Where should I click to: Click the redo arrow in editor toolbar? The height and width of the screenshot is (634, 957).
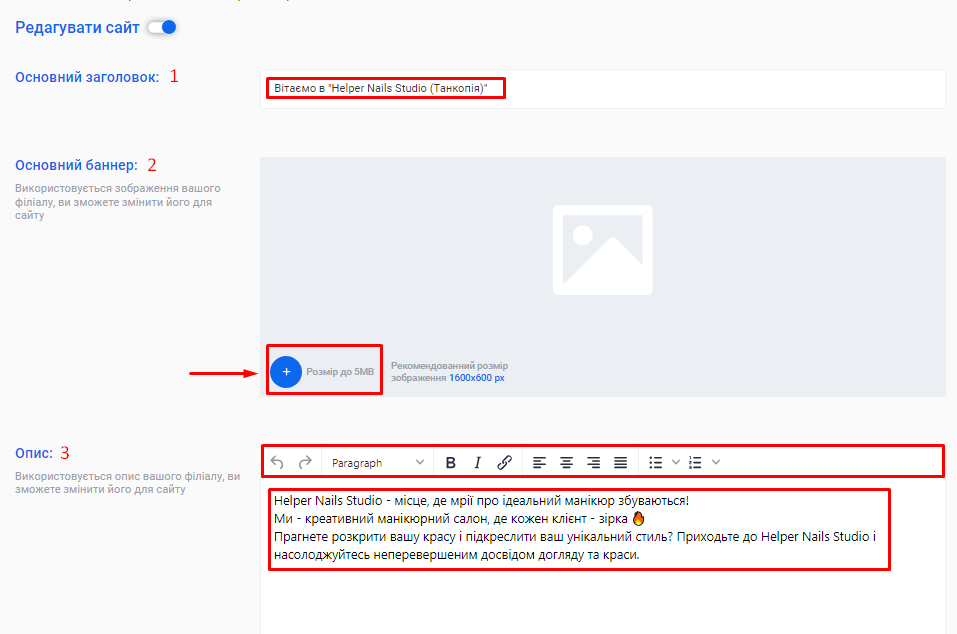pos(305,462)
